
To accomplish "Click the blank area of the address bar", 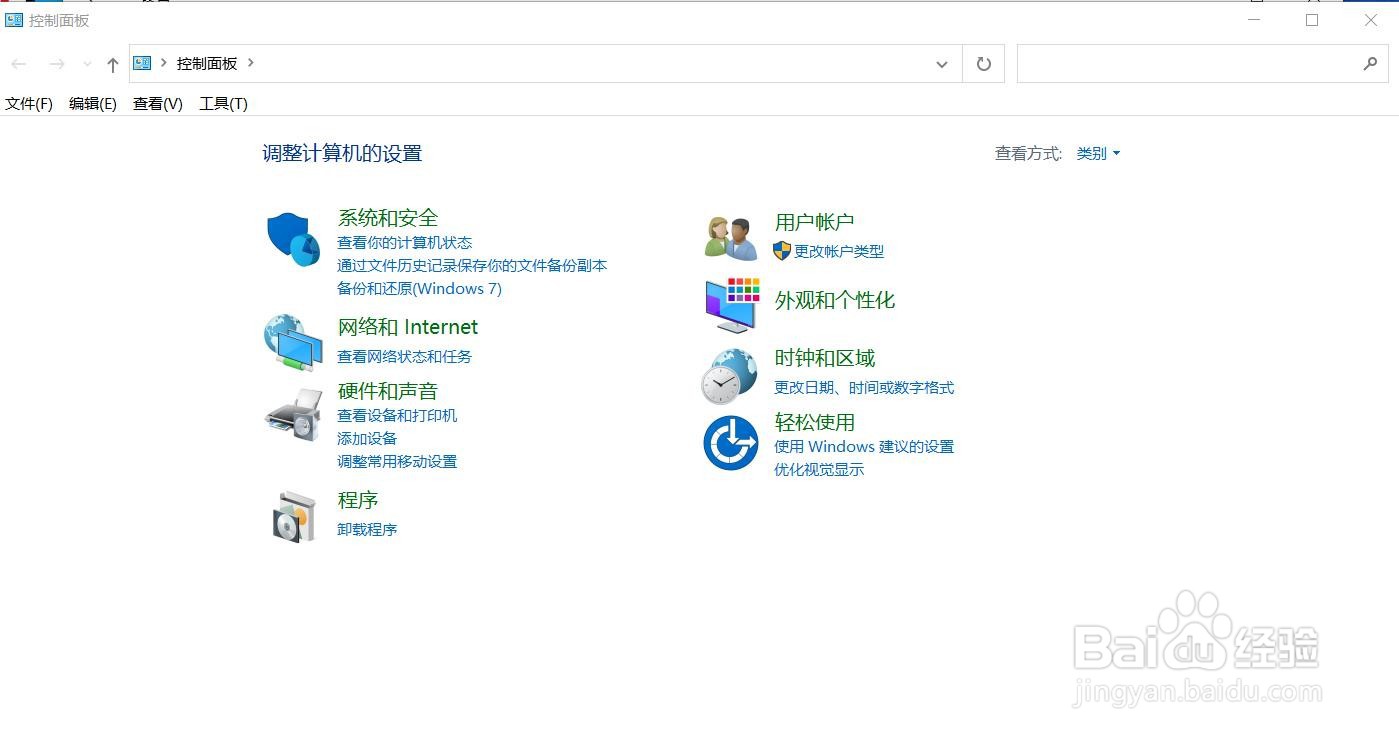I will coord(590,64).
